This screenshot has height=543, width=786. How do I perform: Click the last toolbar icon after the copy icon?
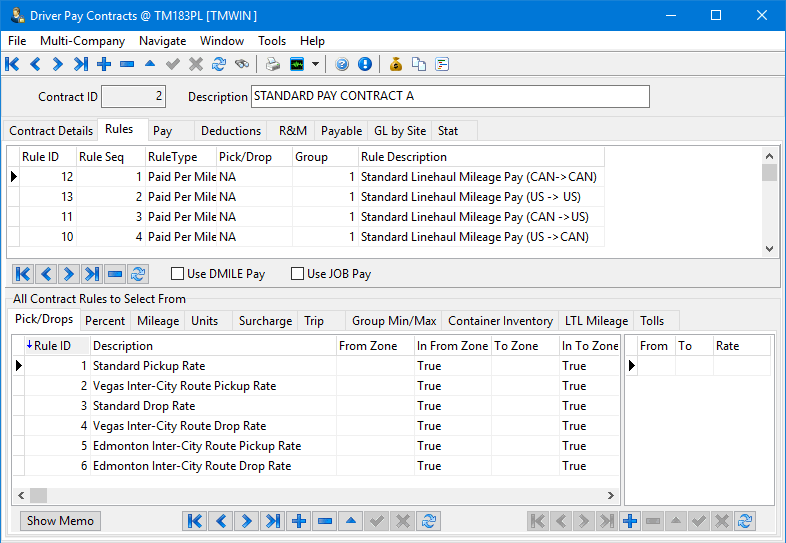tap(442, 64)
